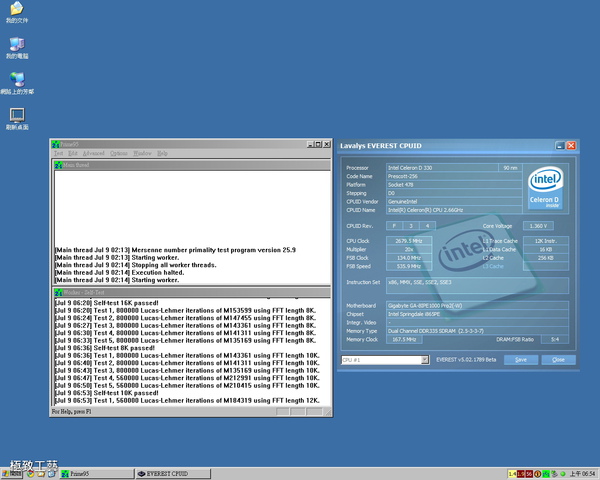Open the Help menu in Prime95
600x480 pixels.
point(162,153)
